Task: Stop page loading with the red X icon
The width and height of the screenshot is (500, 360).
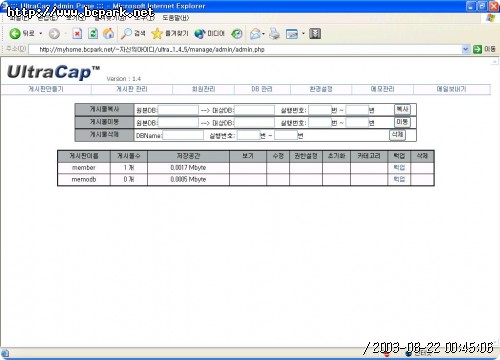Action: point(77,33)
